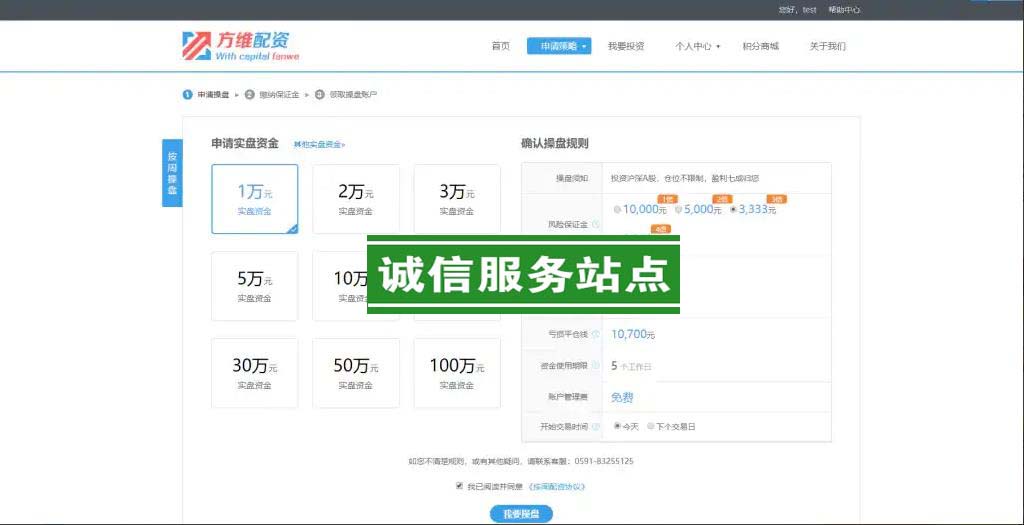Viewport: 1024px width, 525px height.
Task: Click the 按周操盘 side tab
Action: pyautogui.click(x=172, y=173)
